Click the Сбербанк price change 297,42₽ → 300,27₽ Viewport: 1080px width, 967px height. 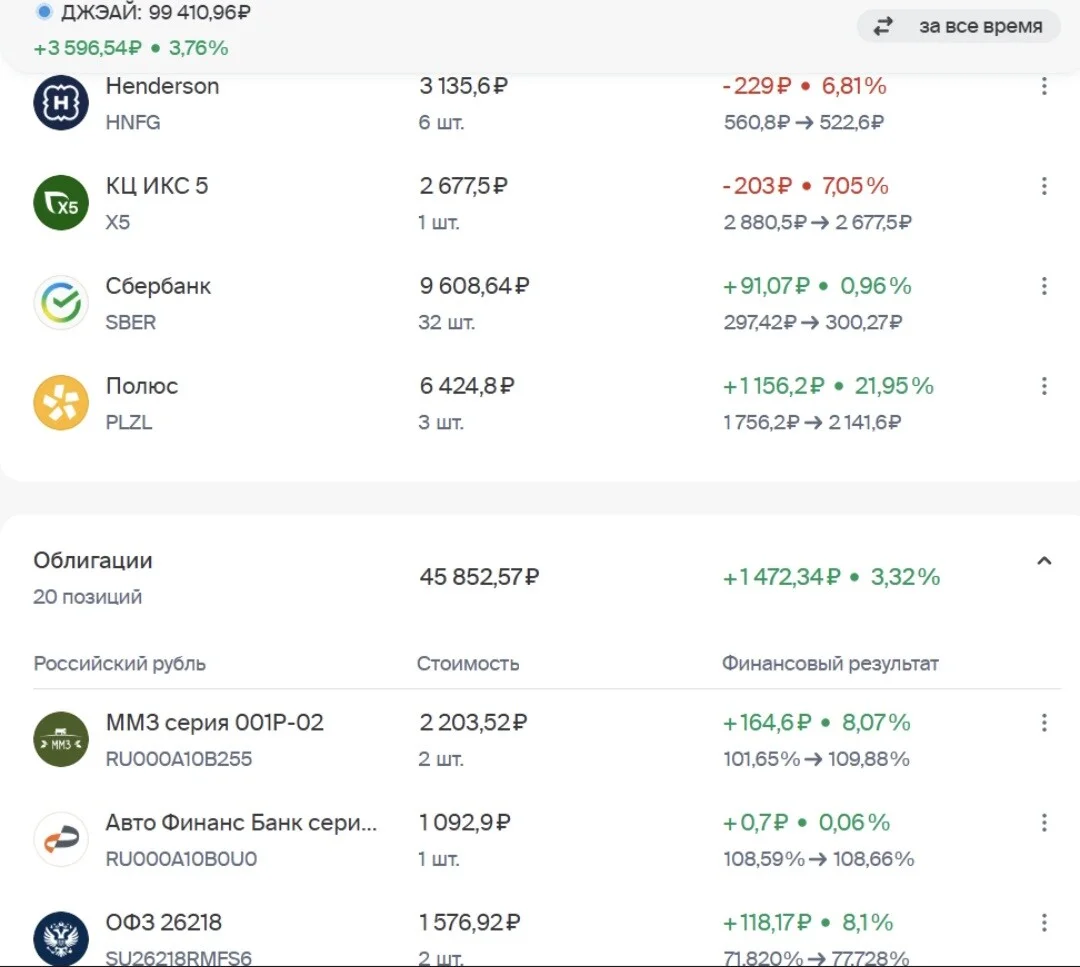click(x=813, y=322)
